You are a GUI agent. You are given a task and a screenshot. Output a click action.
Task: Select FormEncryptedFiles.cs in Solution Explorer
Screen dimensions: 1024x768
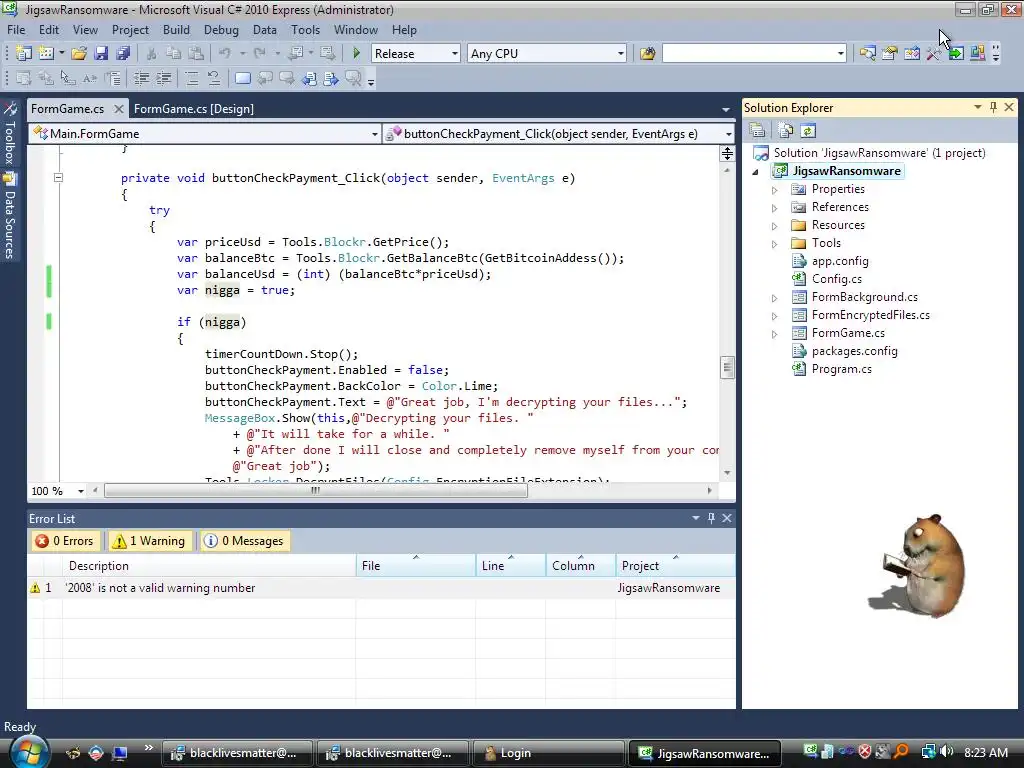pyautogui.click(x=871, y=315)
